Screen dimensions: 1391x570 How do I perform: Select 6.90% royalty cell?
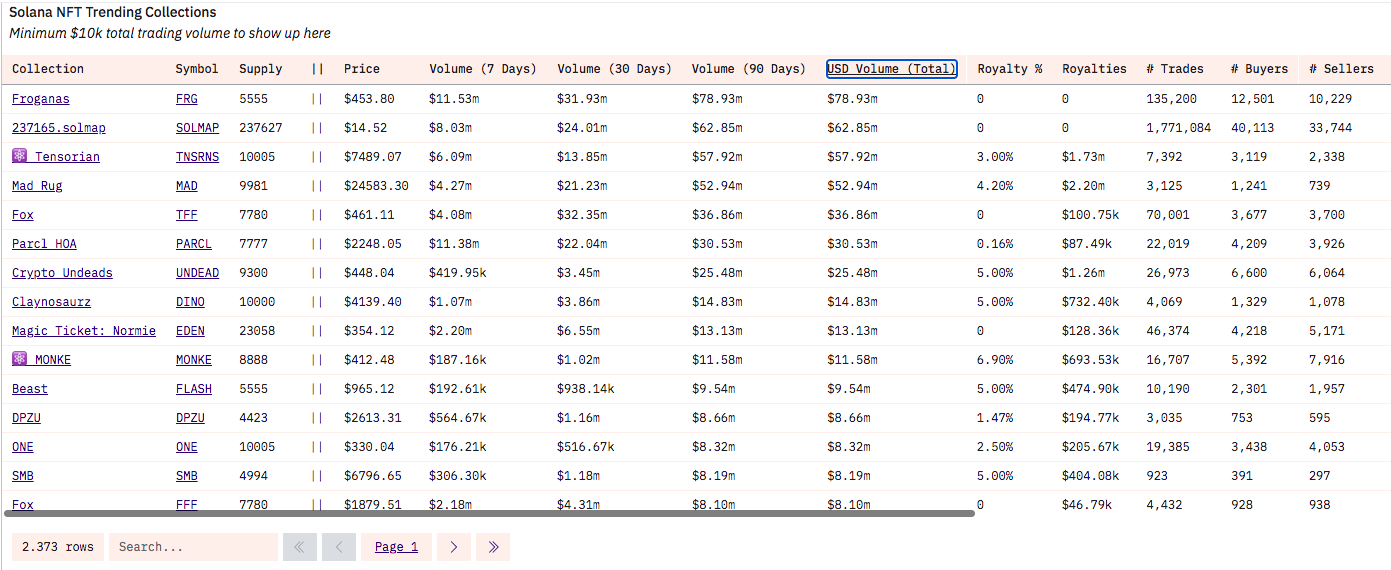click(995, 360)
